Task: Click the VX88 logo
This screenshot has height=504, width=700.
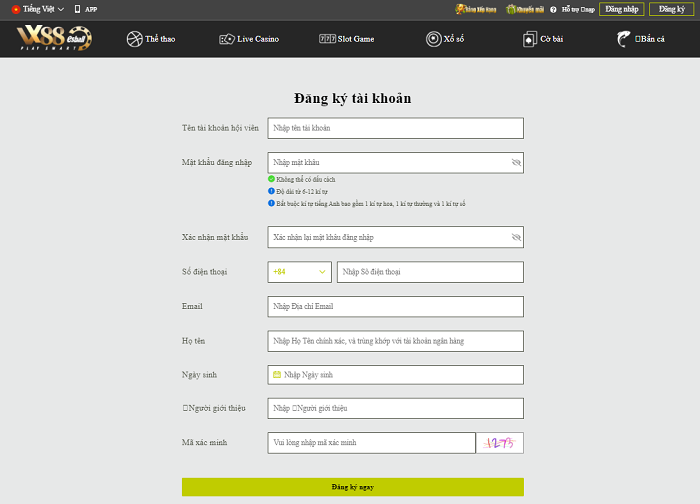Action: tap(54, 39)
